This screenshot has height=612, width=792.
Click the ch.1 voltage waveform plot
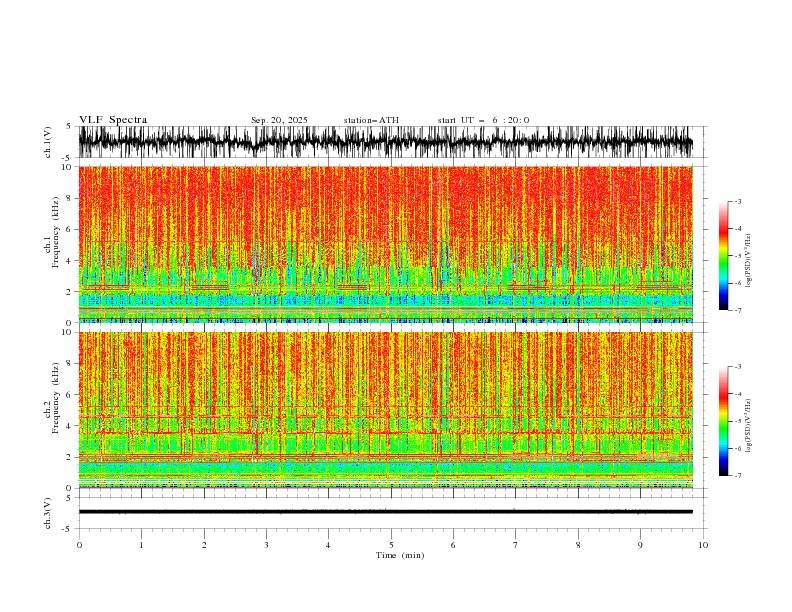386,142
